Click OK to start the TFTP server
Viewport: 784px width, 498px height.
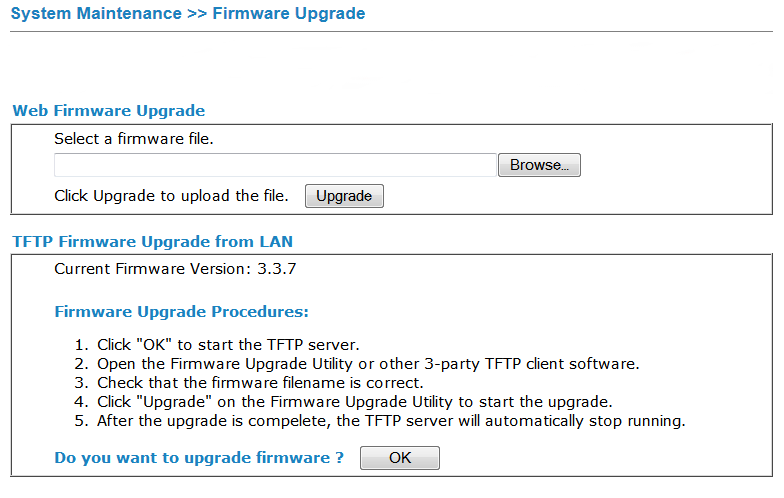(x=399, y=458)
